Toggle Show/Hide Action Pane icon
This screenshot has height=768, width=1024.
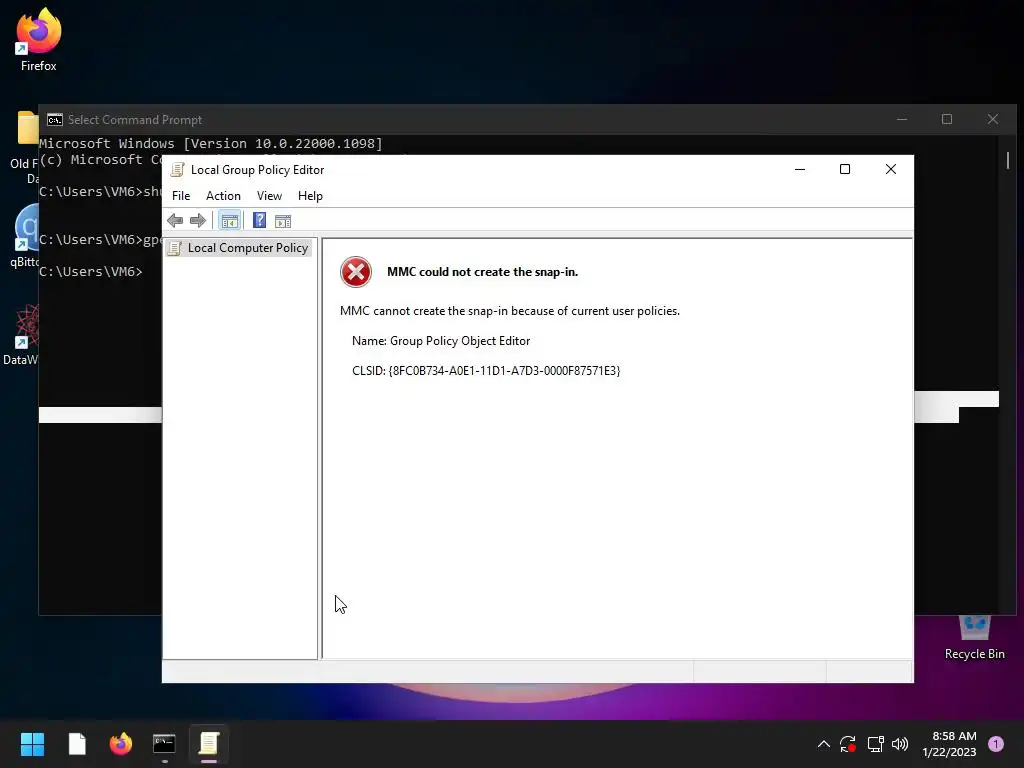(x=283, y=221)
